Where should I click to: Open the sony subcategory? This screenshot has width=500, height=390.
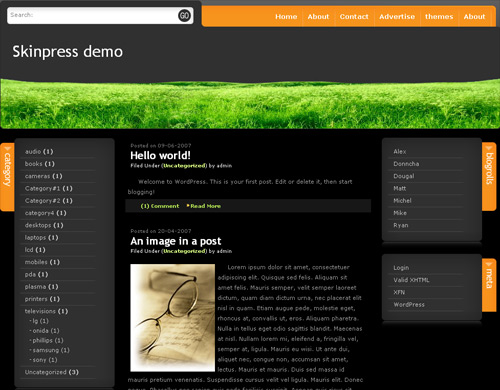click(39, 360)
